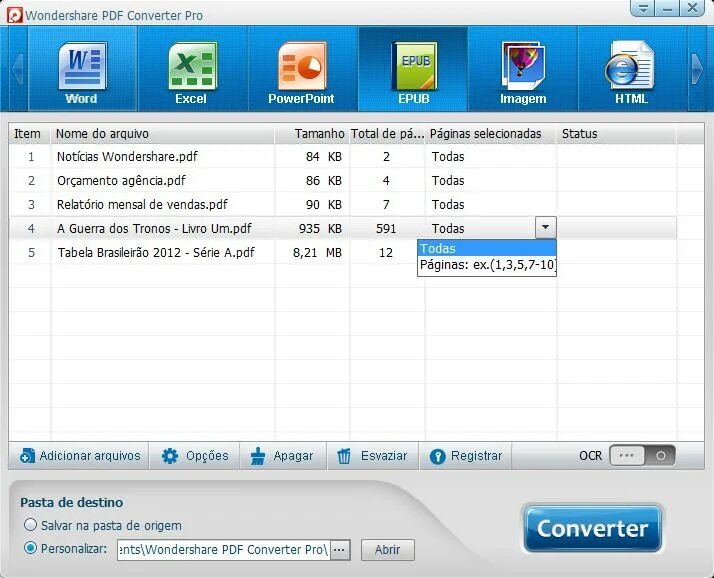This screenshot has width=714, height=578.
Task: Click the destination path input field
Action: coord(224,550)
